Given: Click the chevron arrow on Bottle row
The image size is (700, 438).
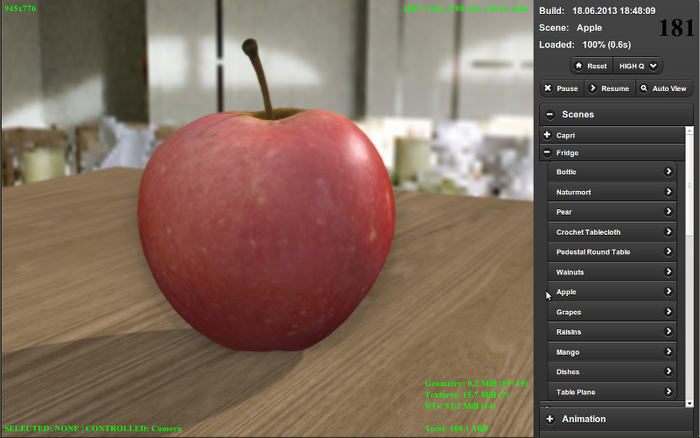Looking at the screenshot, I should (x=668, y=171).
